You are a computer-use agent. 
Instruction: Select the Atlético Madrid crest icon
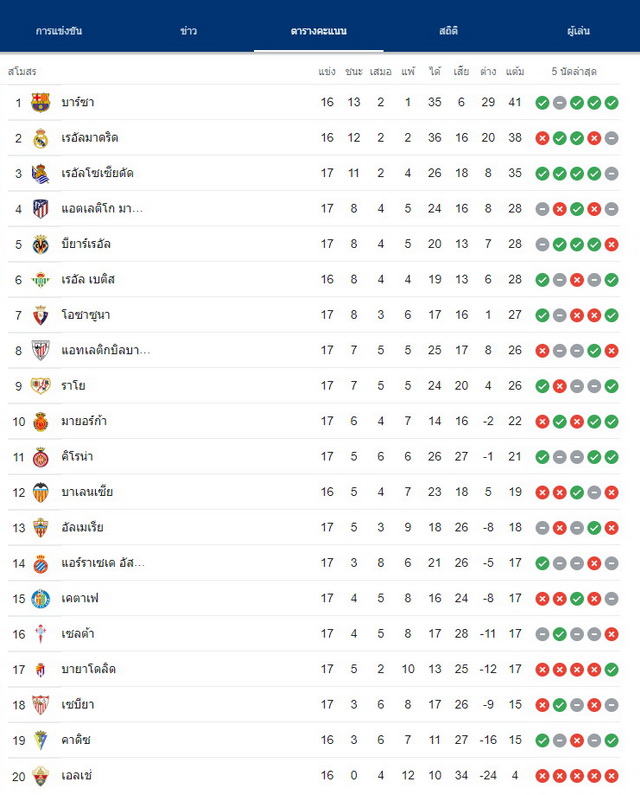(x=41, y=209)
